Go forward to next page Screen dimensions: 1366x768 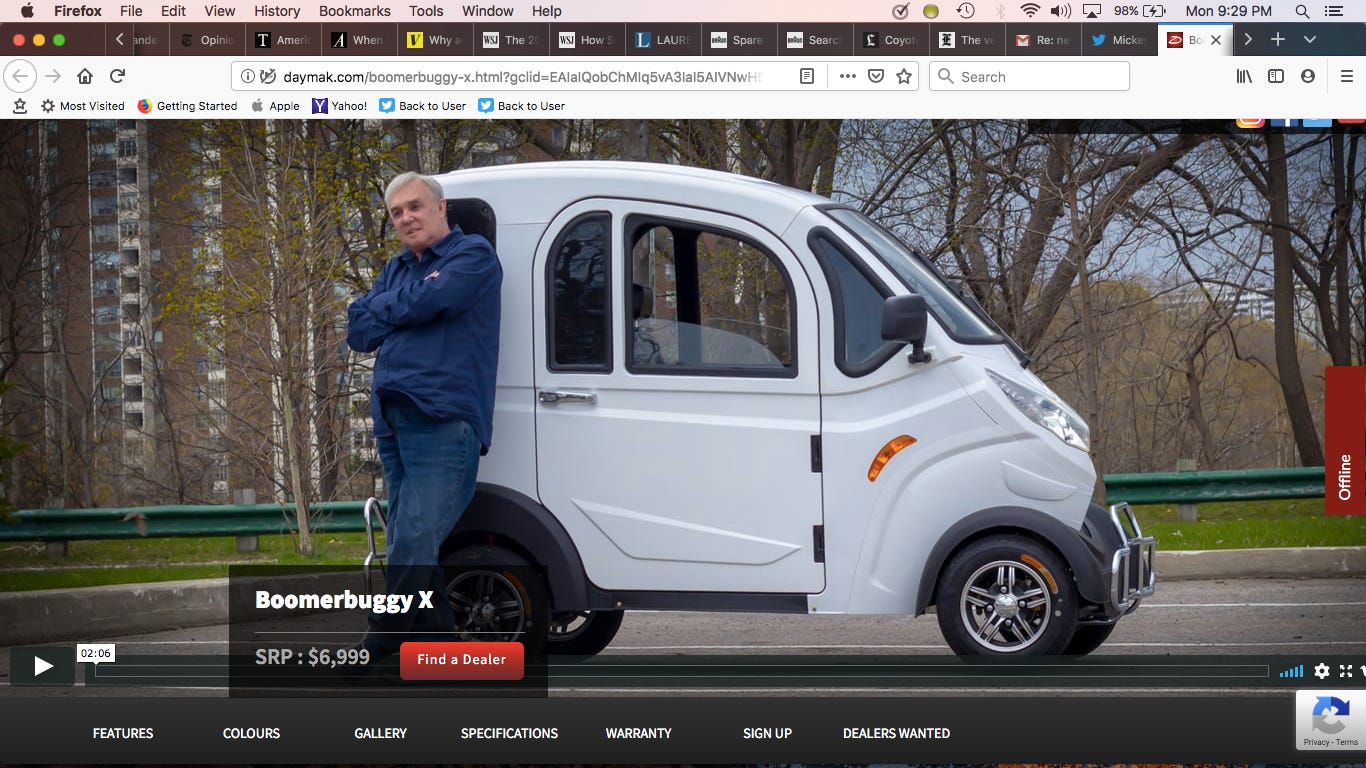pyautogui.click(x=53, y=76)
